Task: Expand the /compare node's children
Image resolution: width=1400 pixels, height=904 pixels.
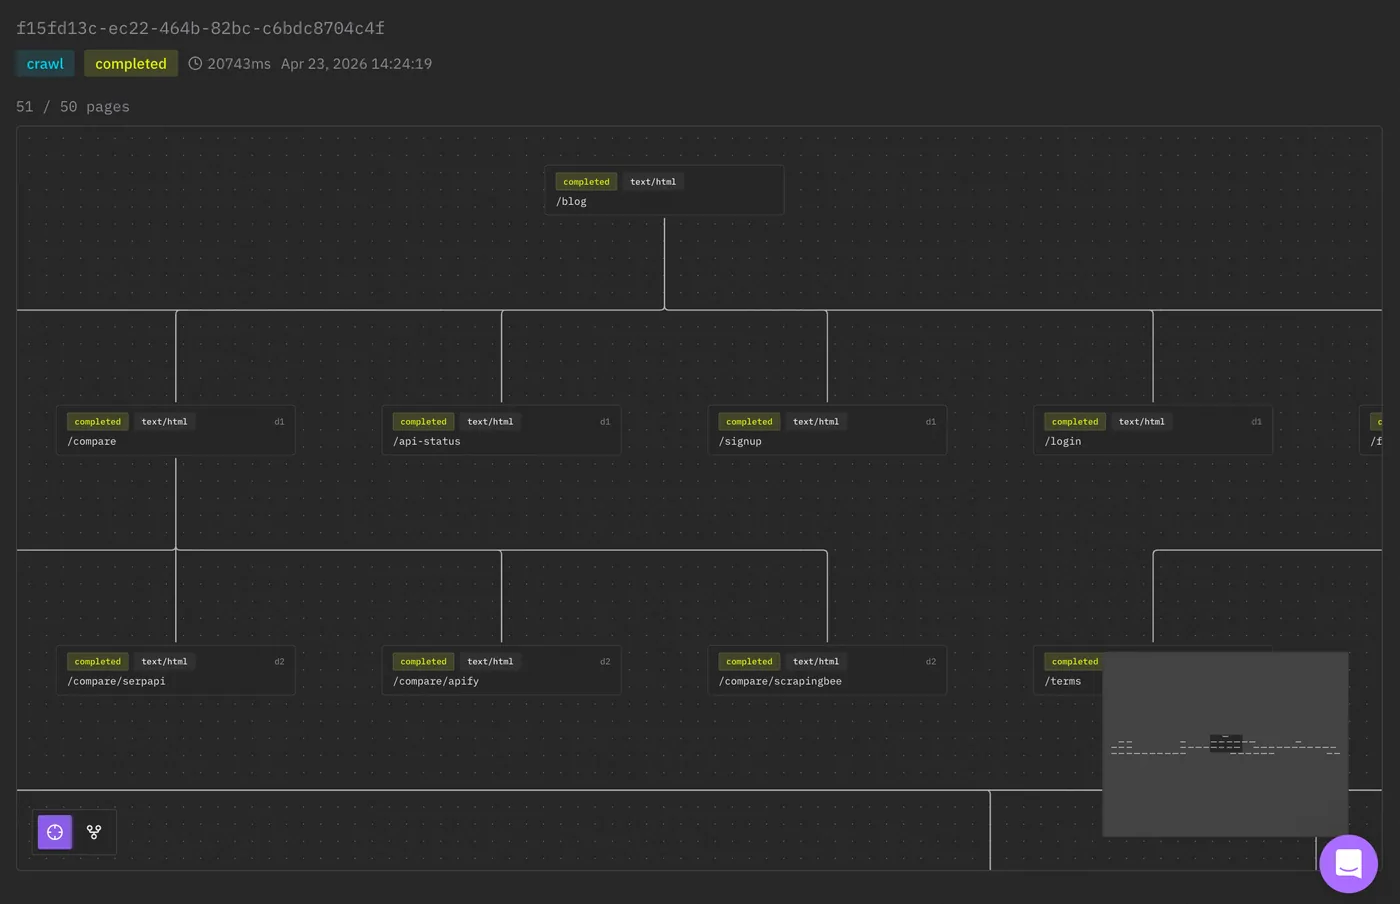Action: [176, 430]
